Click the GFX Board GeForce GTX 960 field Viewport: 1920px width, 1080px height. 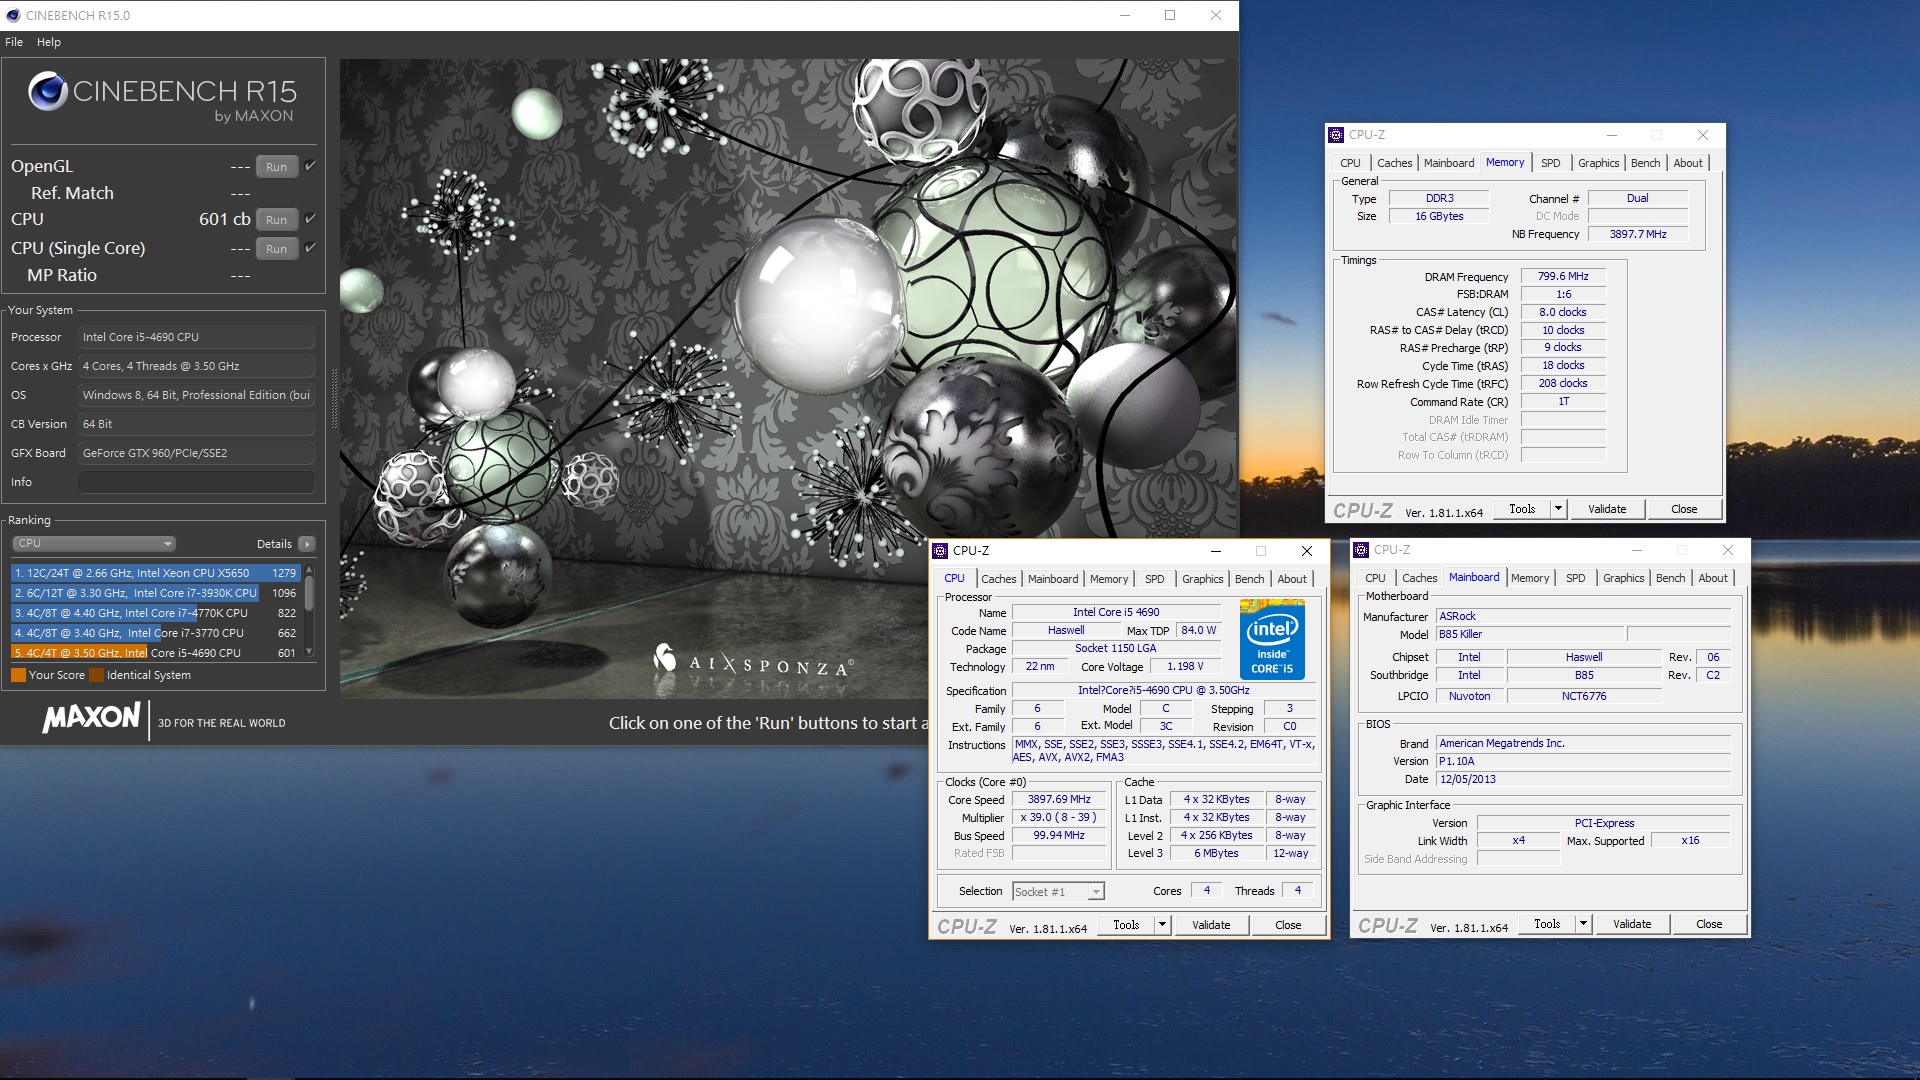(x=197, y=453)
